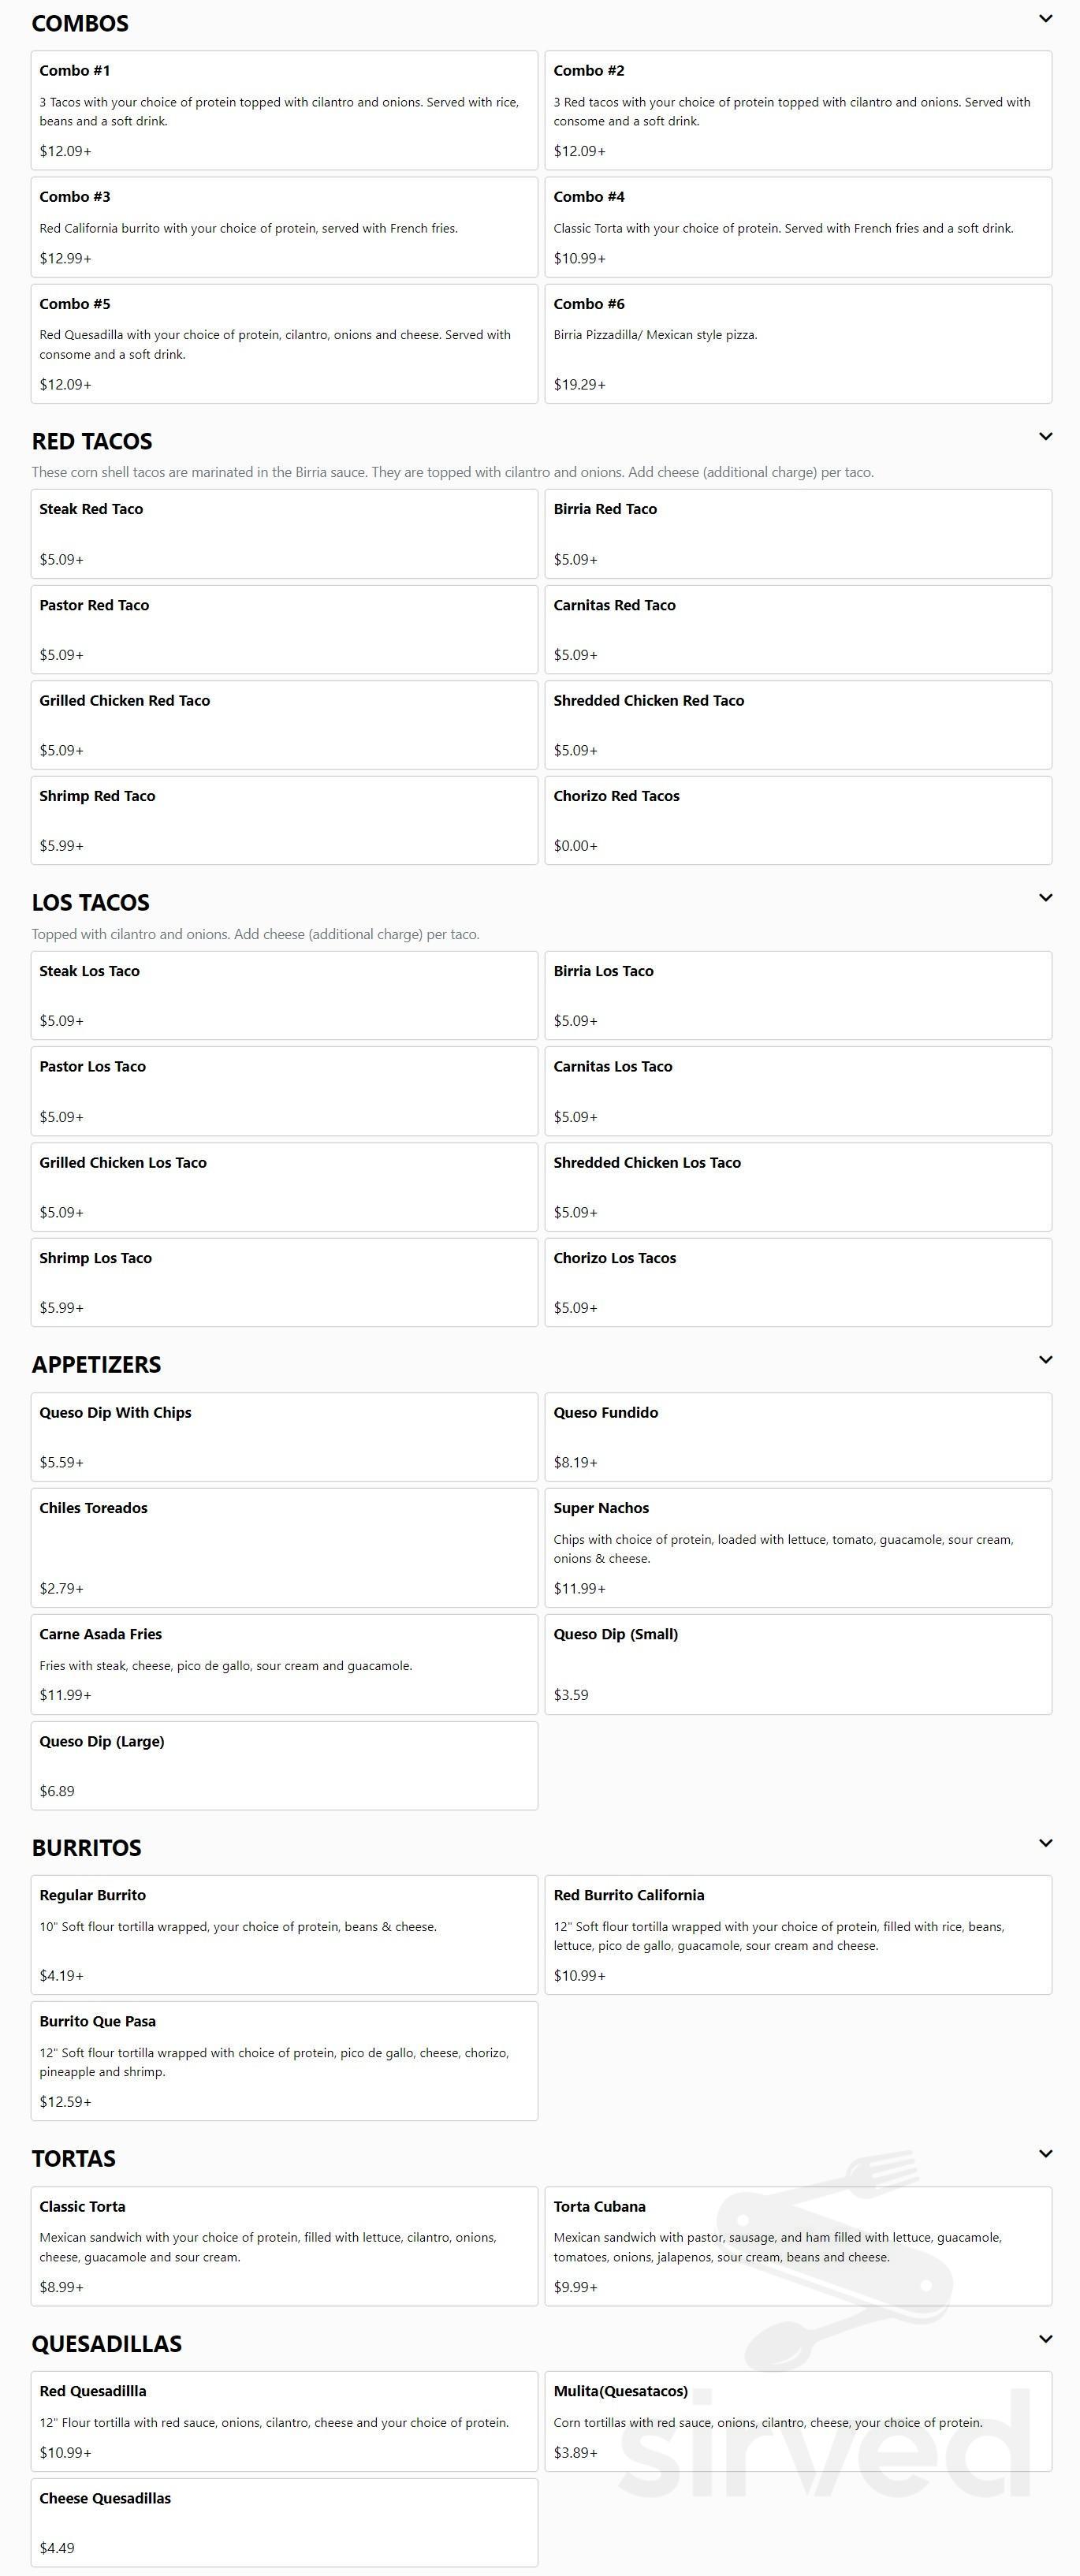Open Queso Fundido appetizer
This screenshot has height=2576, width=1080.
click(798, 1437)
